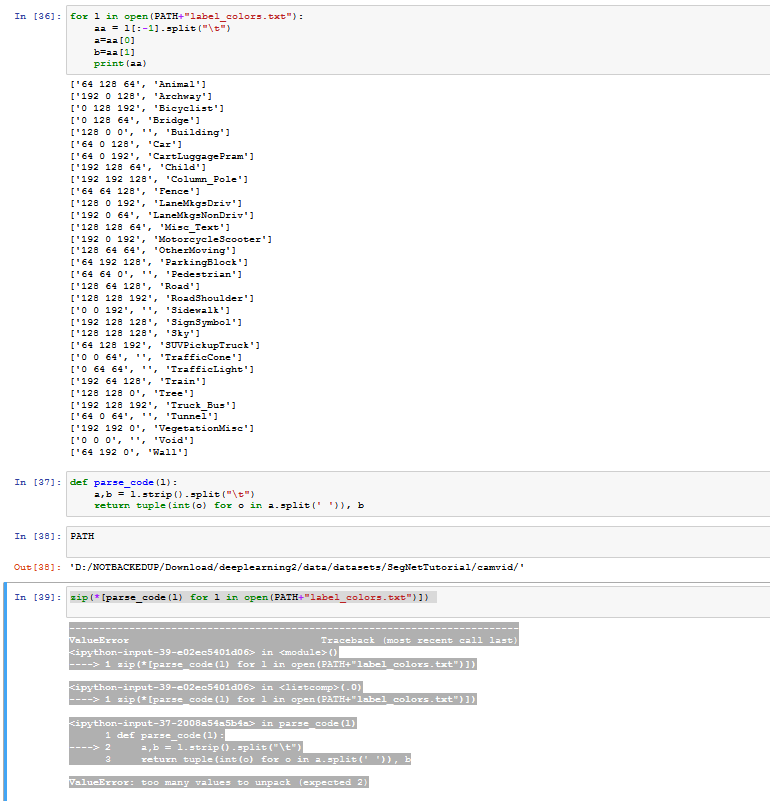
Task: Select the In [39] prompt label
Action: coord(36,597)
